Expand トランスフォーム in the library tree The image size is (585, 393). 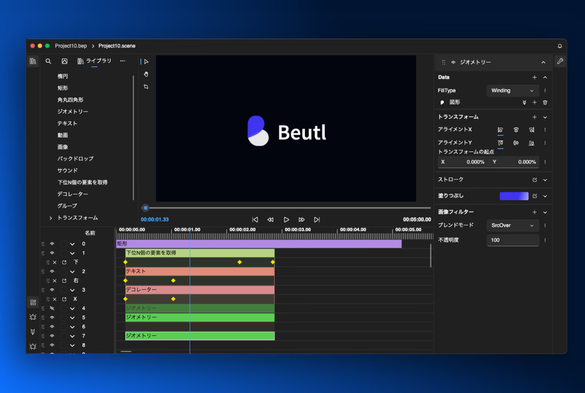51,218
